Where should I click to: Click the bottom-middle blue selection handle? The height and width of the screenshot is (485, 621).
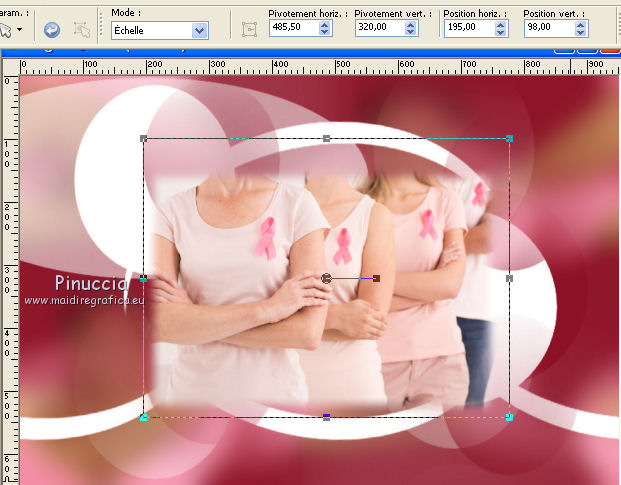click(326, 417)
